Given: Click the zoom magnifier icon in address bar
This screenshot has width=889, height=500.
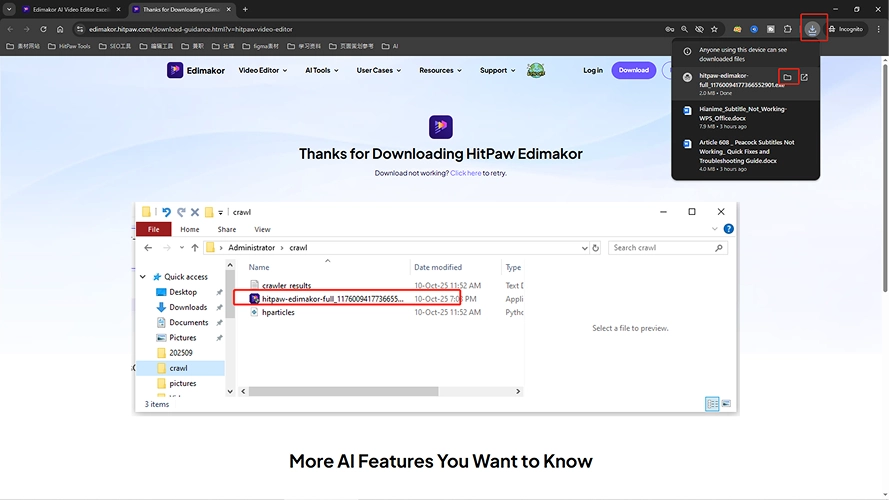Looking at the screenshot, I should pos(684,29).
